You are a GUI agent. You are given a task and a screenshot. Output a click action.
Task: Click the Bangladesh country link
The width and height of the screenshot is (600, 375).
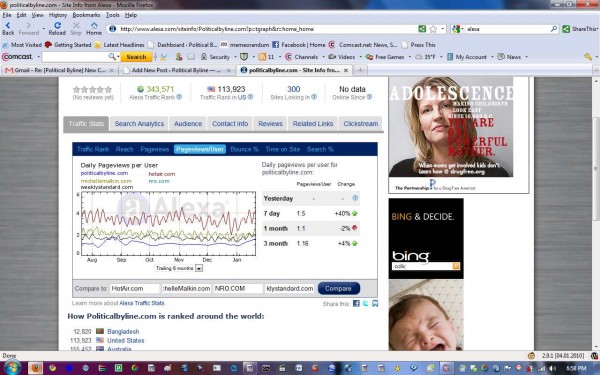click(123, 331)
